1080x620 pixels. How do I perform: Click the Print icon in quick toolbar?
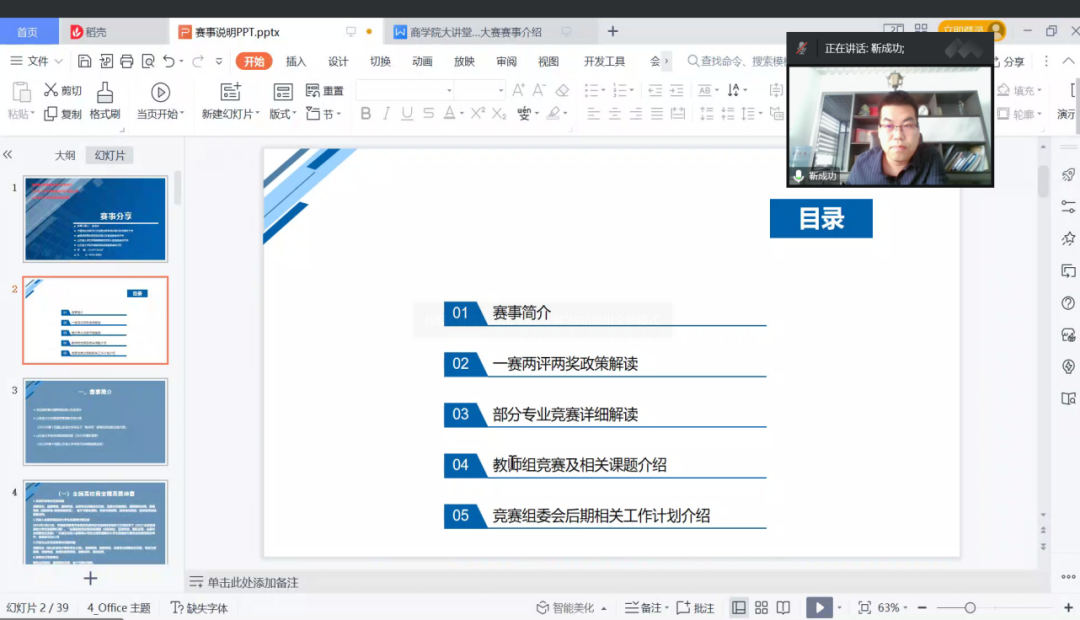click(127, 61)
